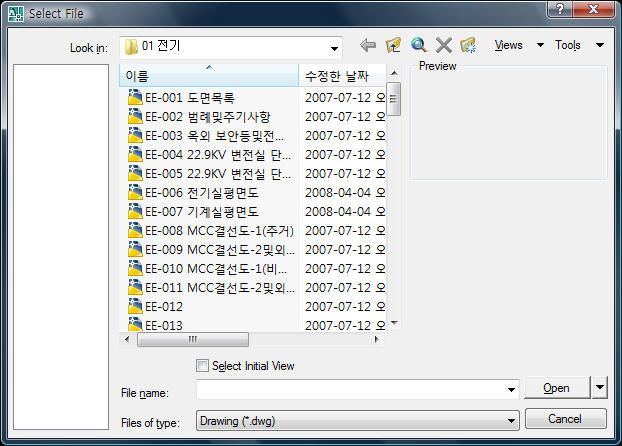The height and width of the screenshot is (446, 622).
Task: Sort by the 수정한 날짜 column header
Action: coord(342,75)
